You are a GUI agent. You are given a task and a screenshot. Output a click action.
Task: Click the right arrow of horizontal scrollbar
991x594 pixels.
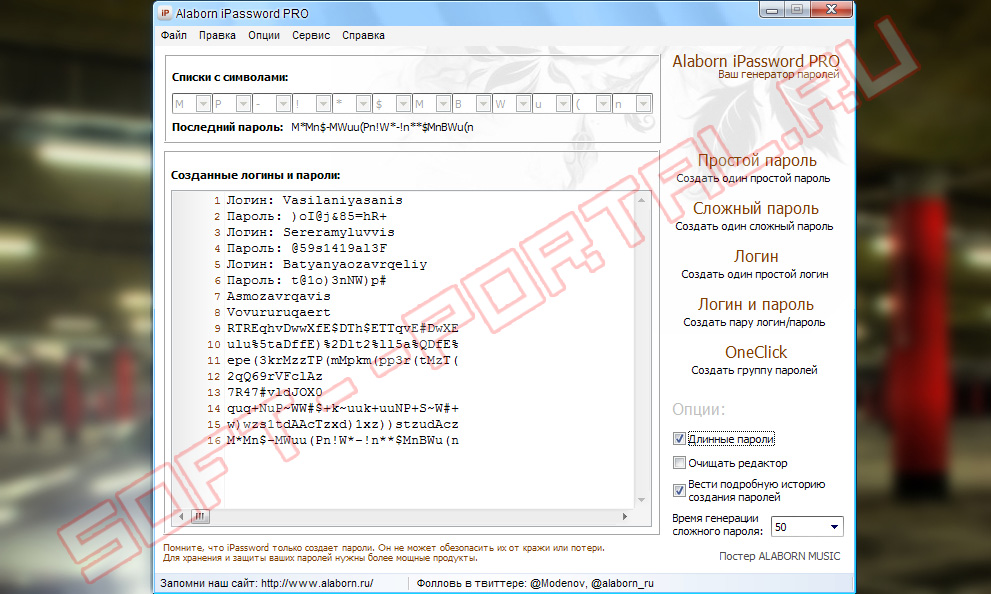click(x=625, y=516)
